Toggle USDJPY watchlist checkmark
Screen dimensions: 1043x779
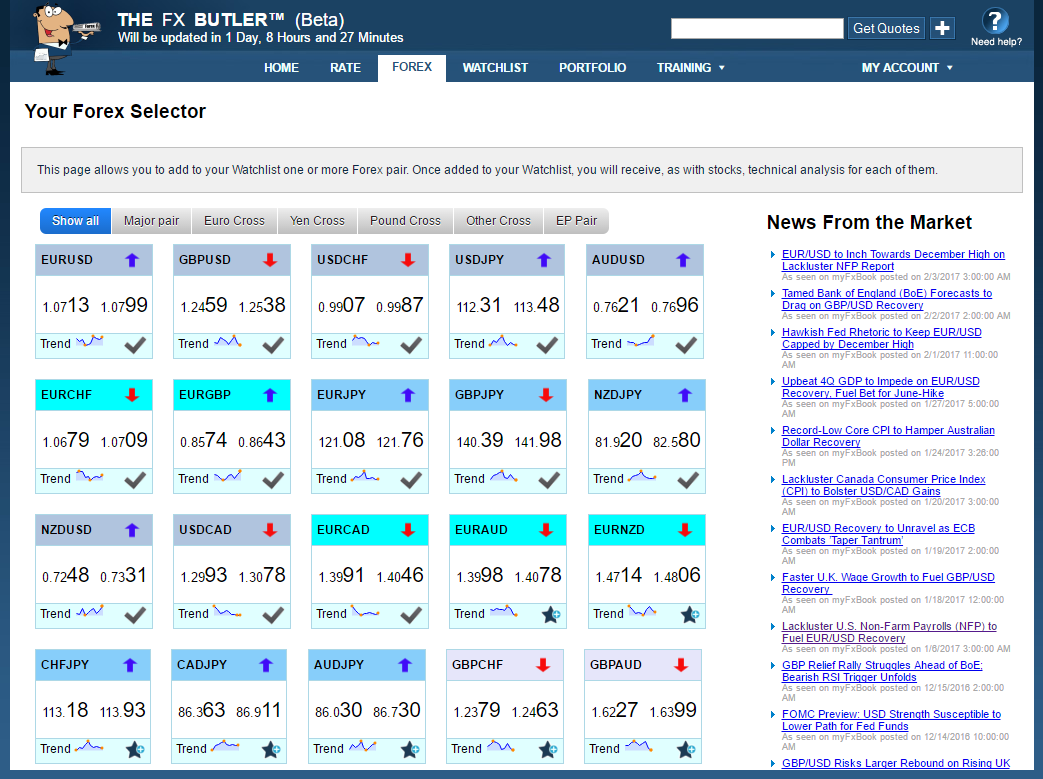tap(547, 345)
